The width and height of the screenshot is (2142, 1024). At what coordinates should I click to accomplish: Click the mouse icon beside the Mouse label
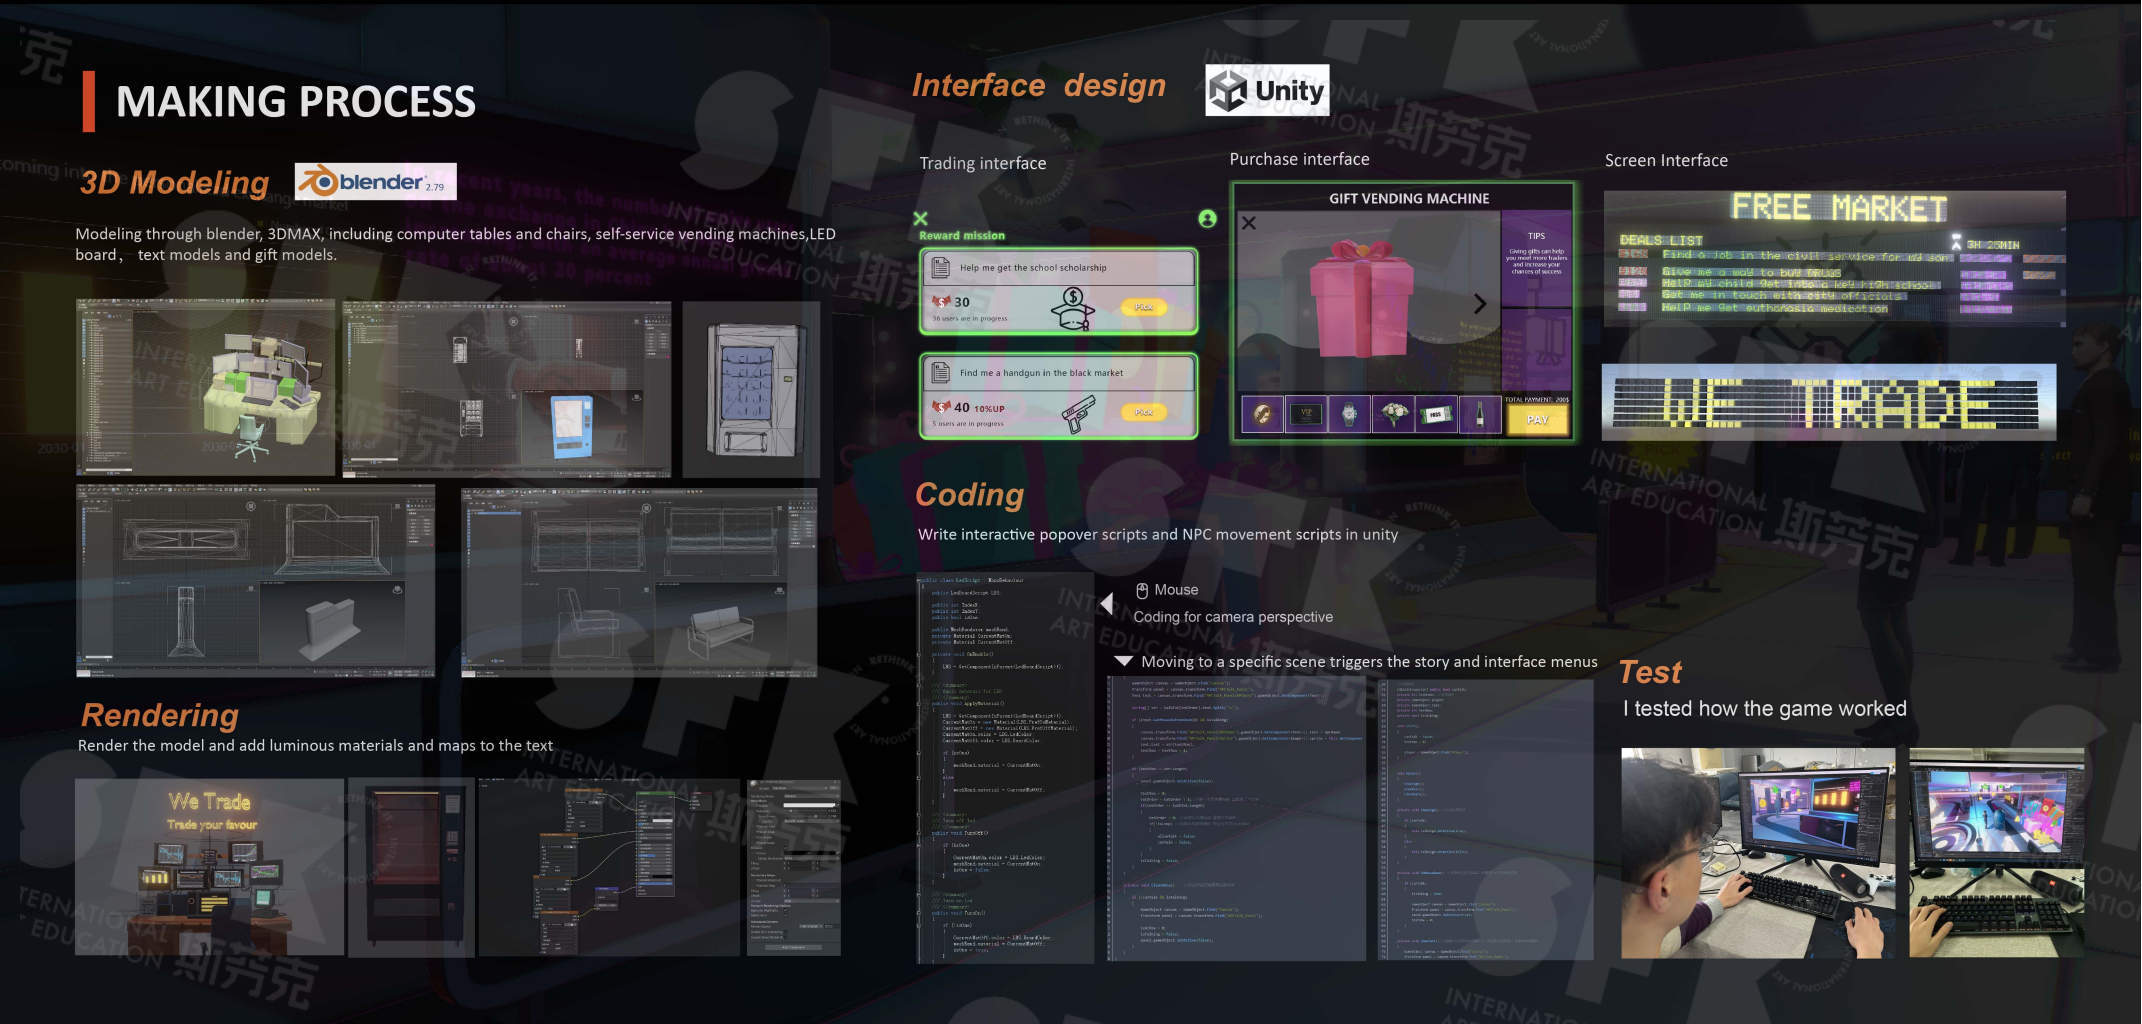[1142, 590]
